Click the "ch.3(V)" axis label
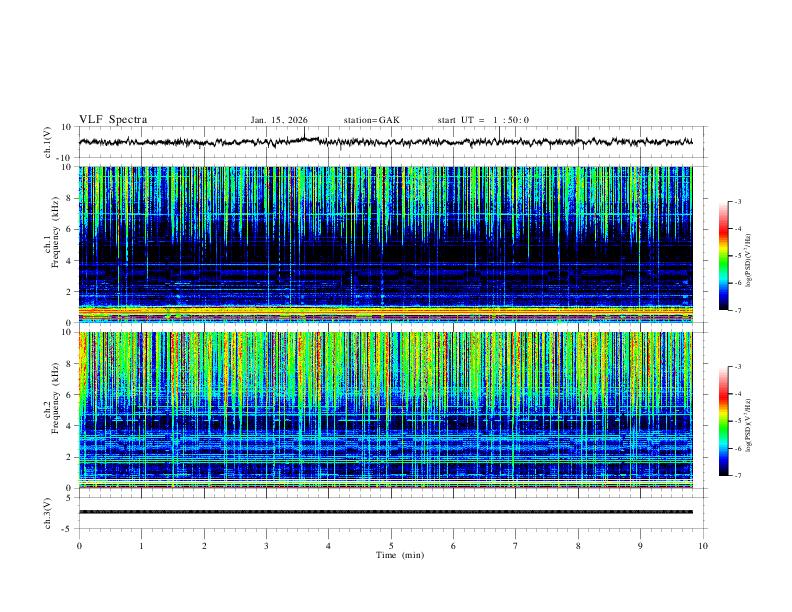792x612 pixels. point(48,514)
